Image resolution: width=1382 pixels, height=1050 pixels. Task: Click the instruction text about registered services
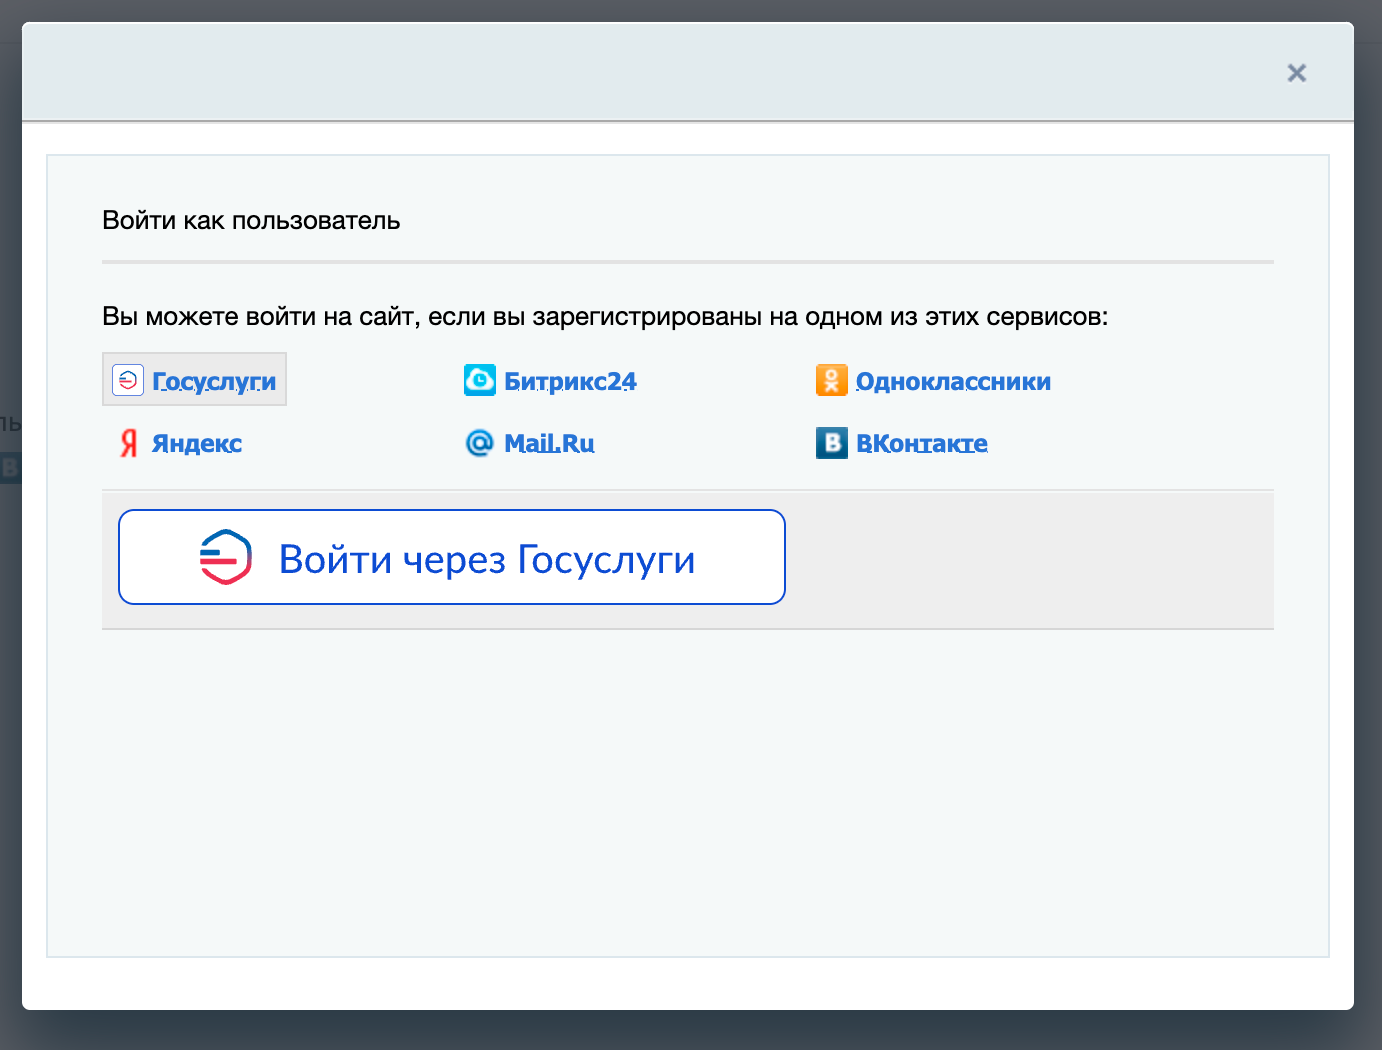(x=605, y=317)
